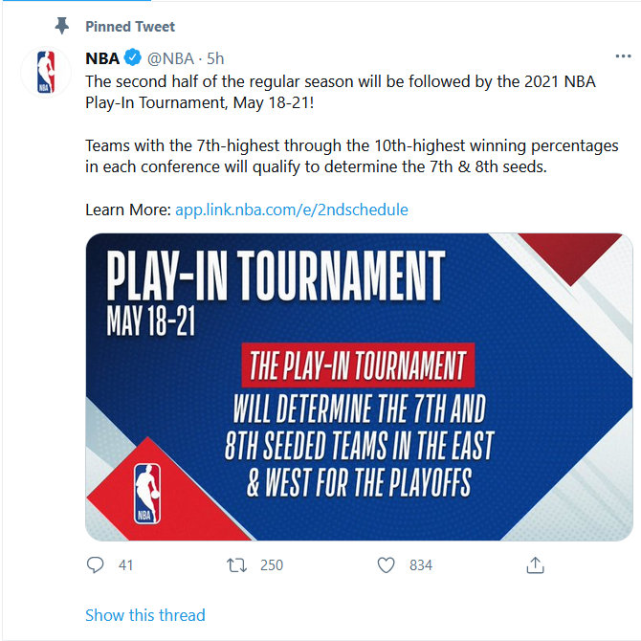Open the app.link.nba.com/e/2ndschedule link
This screenshot has height=641, width=641.
coord(291,210)
